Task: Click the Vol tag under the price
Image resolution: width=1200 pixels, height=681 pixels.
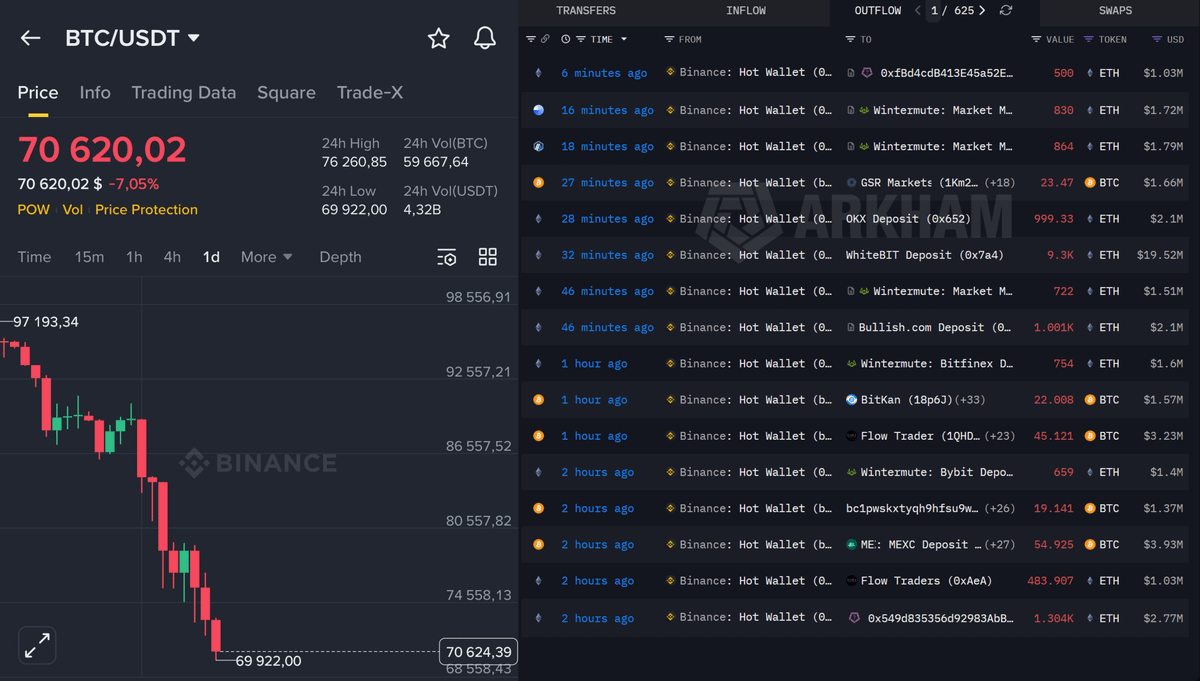Action: 72,210
